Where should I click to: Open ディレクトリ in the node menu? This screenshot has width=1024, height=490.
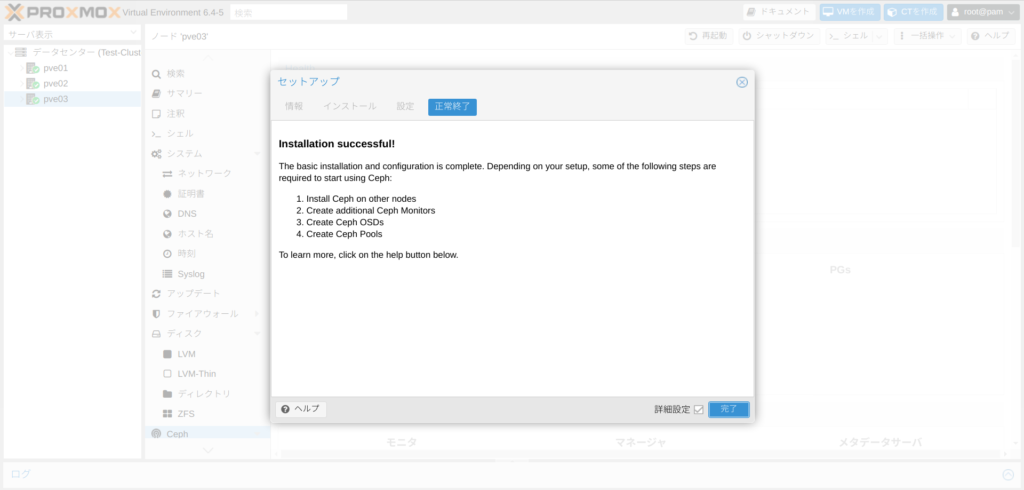click(206, 394)
